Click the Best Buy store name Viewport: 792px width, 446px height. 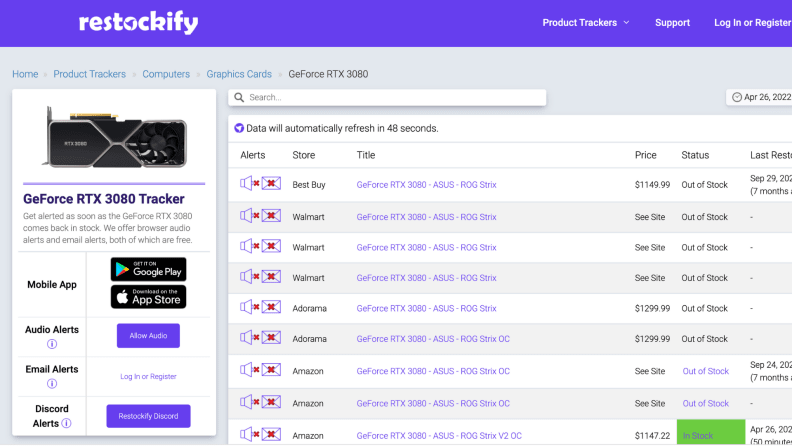[309, 185]
